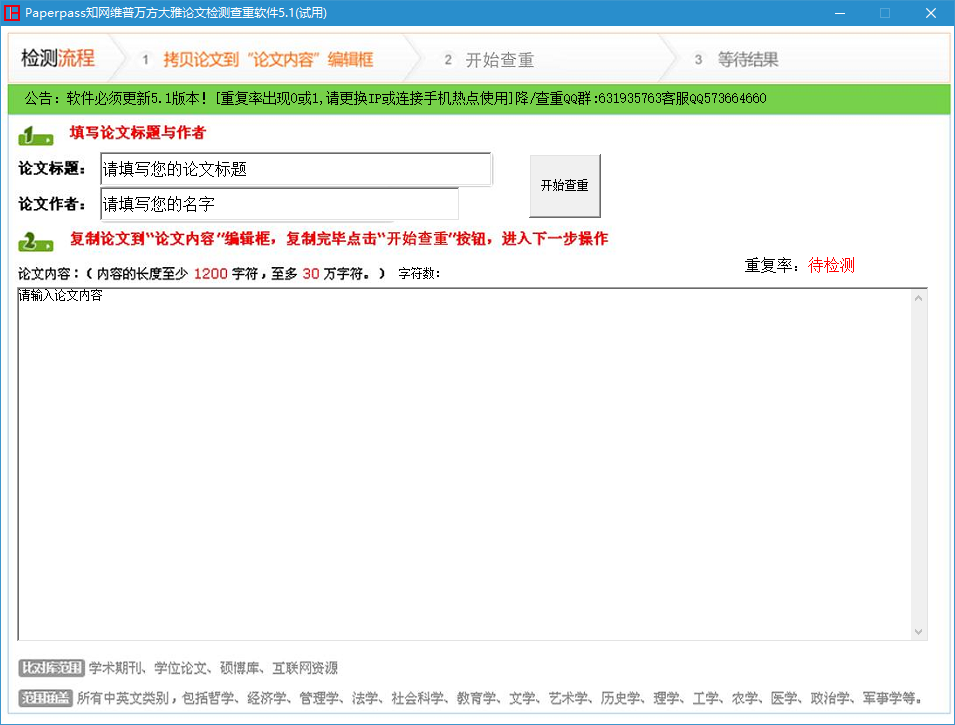Click the 比对库范围 gray badge
Viewport: 955px width, 725px height.
pos(51,668)
